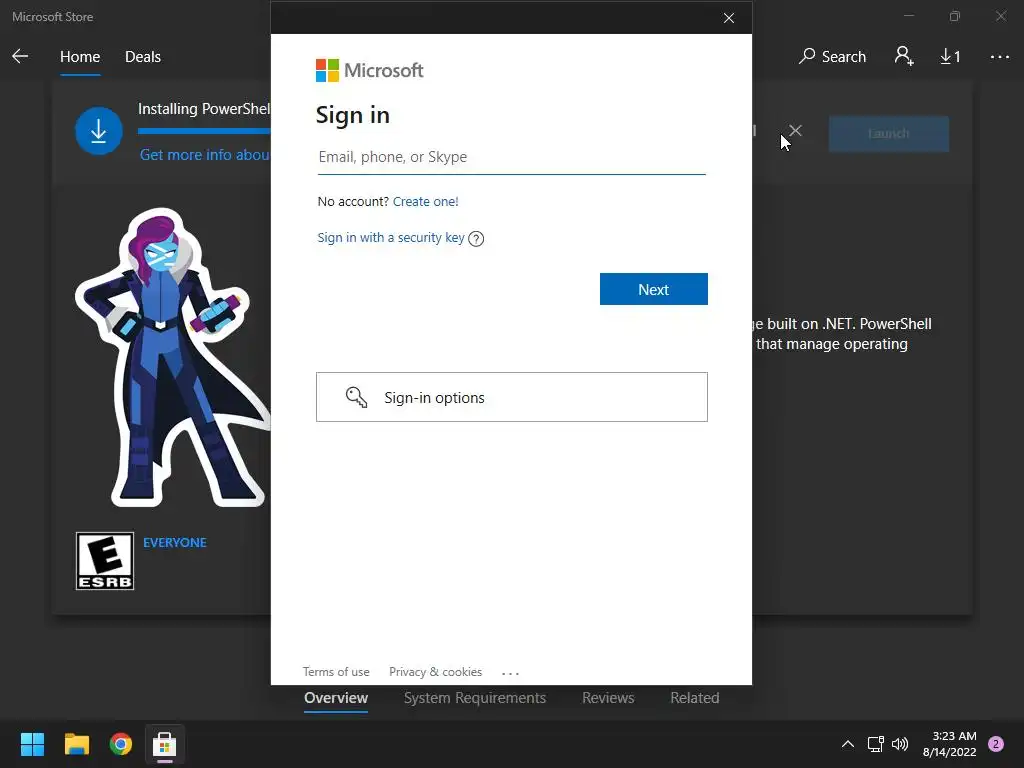Open the Terms of use link

(336, 672)
